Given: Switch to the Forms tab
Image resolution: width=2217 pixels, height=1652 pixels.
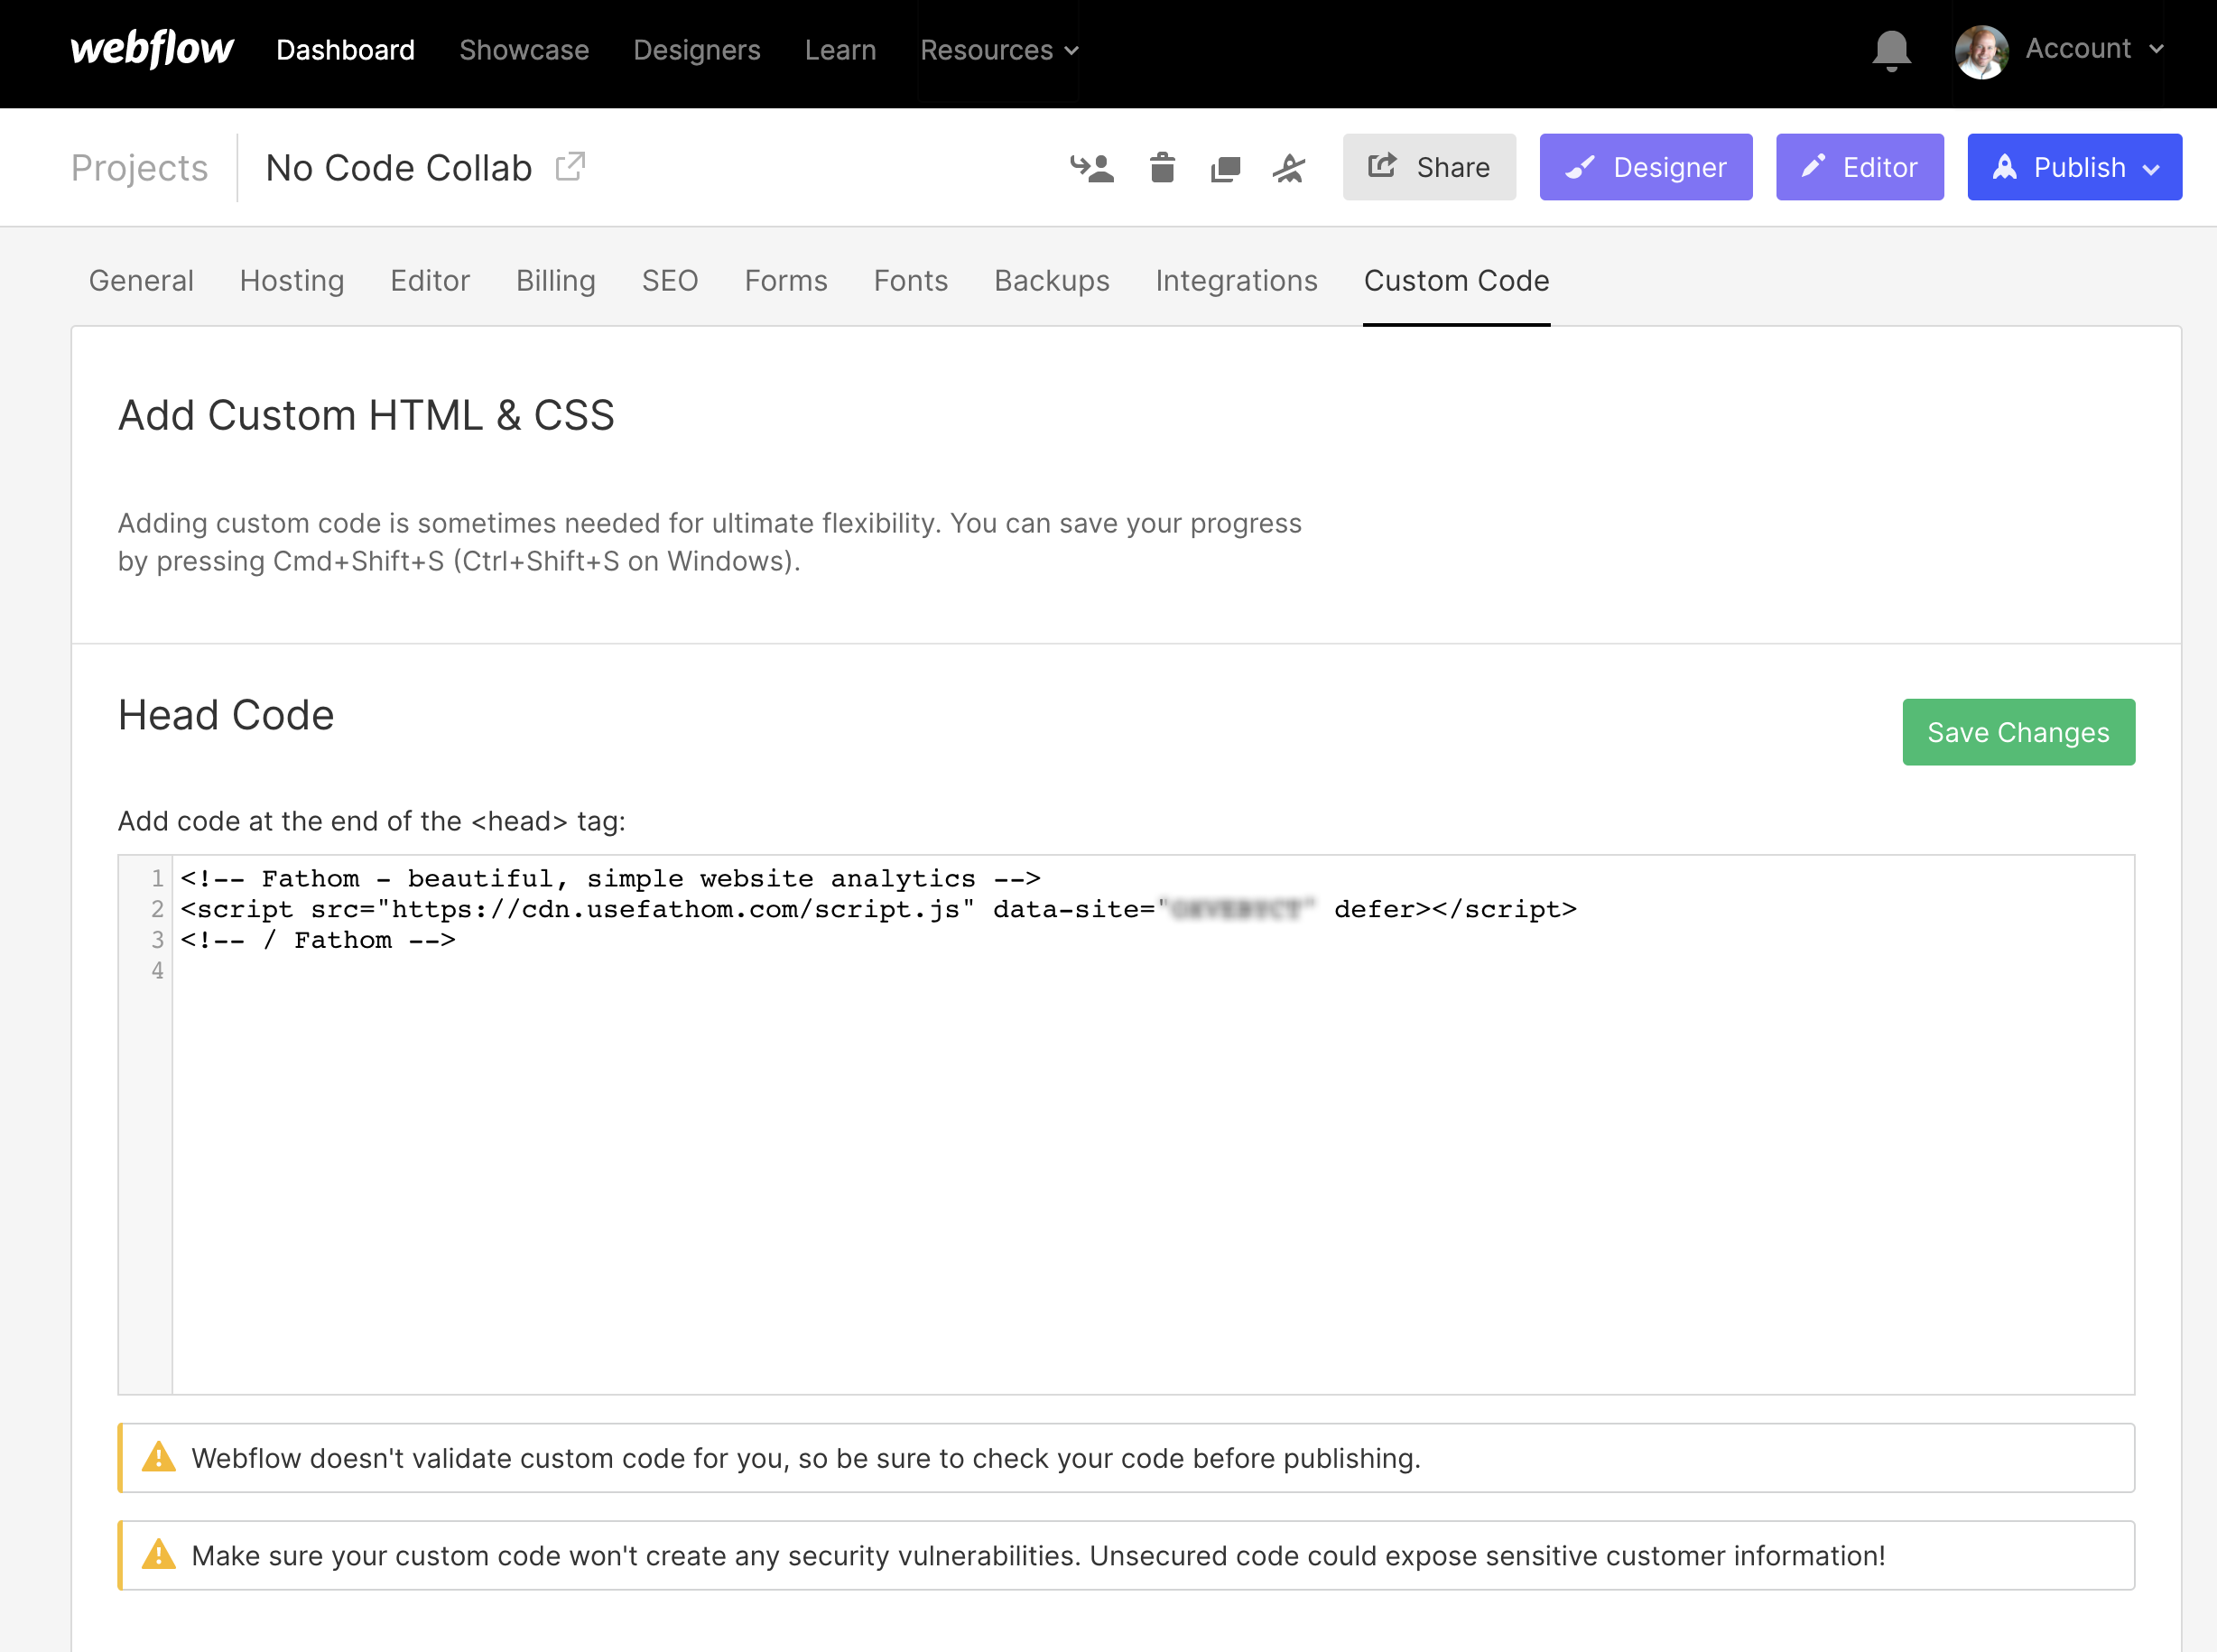Looking at the screenshot, I should tap(785, 281).
